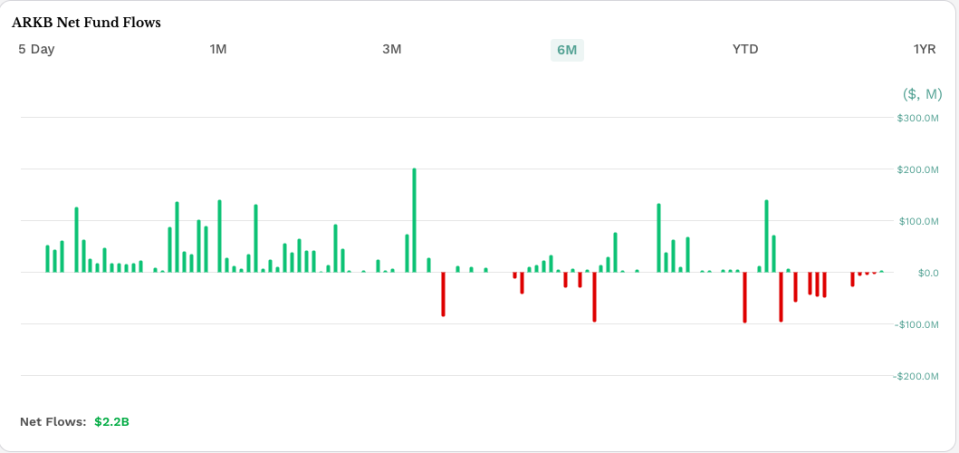The height and width of the screenshot is (453, 959).
Task: Click the red bar right of tallest green bar
Action: (443, 294)
